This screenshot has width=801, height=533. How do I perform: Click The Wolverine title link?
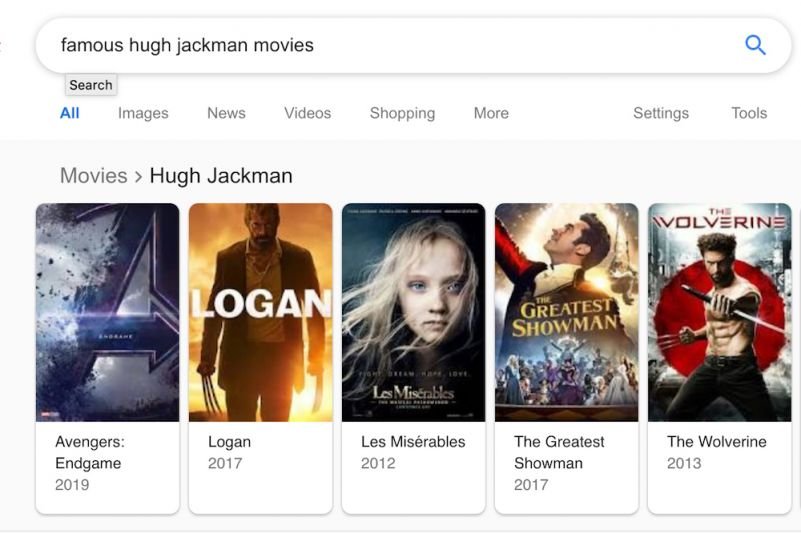[x=716, y=441]
